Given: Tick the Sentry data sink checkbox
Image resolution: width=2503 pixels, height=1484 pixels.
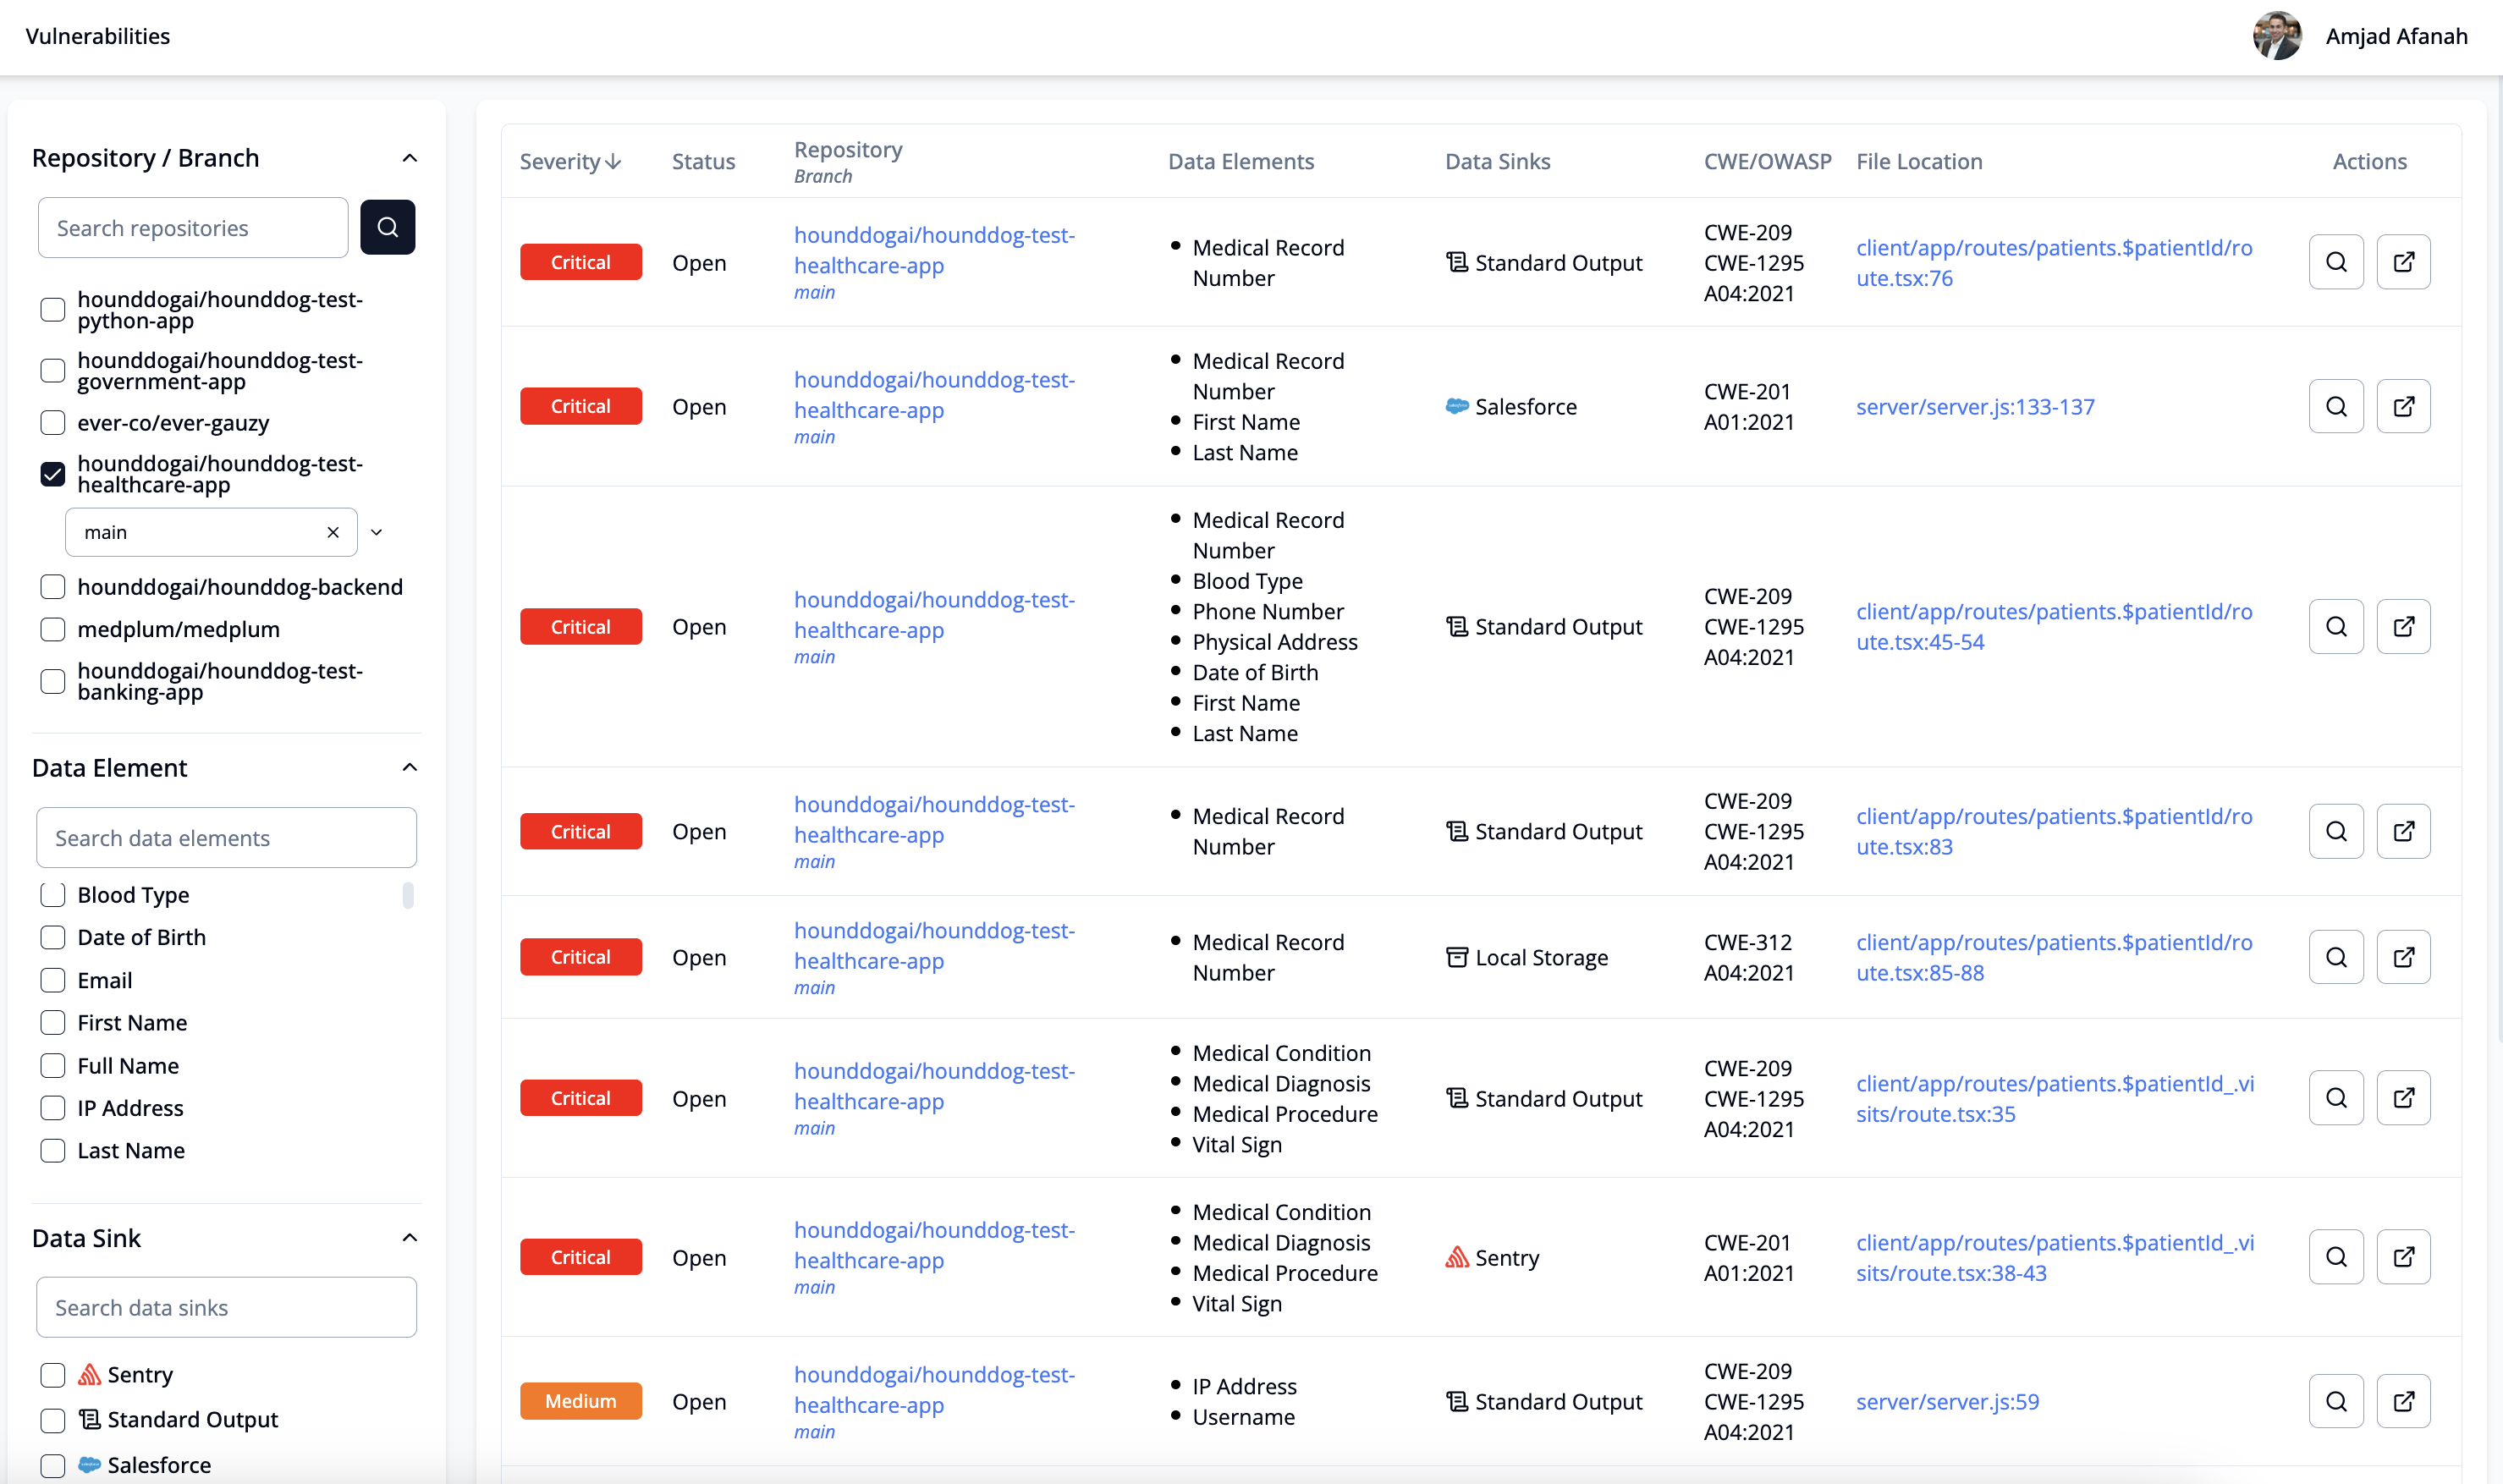Looking at the screenshot, I should coord(53,1375).
